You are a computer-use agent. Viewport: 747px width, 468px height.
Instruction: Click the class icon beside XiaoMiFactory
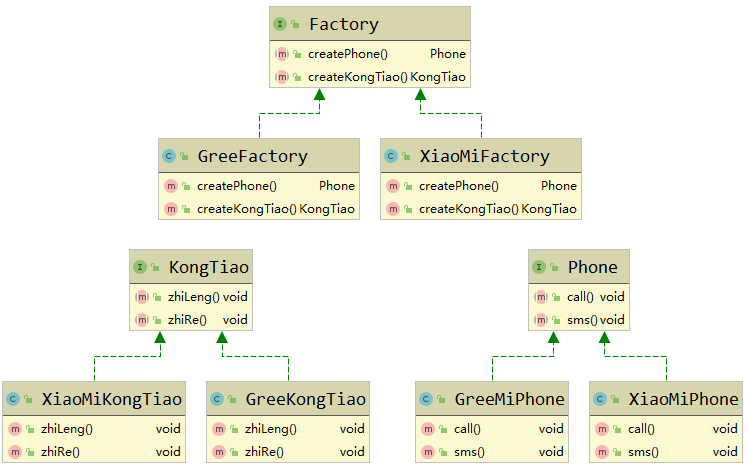[391, 156]
